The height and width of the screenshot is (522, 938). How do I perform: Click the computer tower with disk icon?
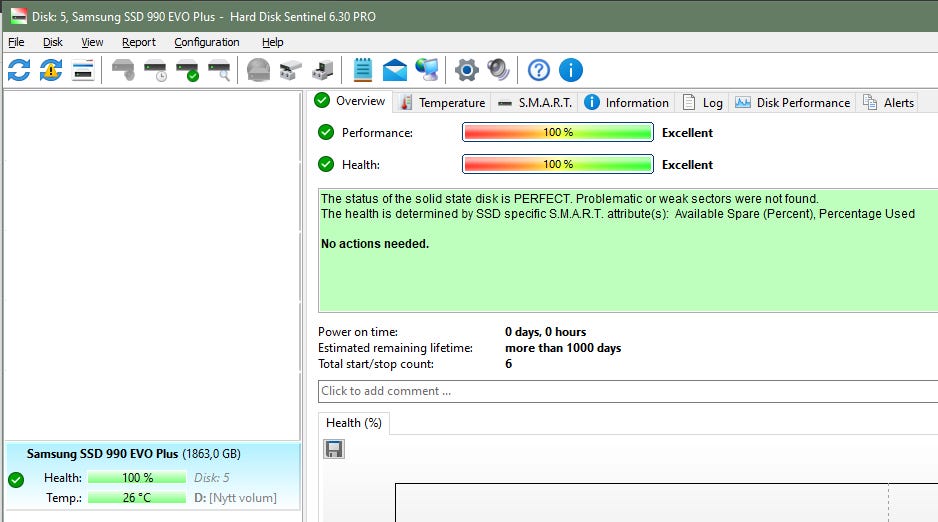pos(322,70)
